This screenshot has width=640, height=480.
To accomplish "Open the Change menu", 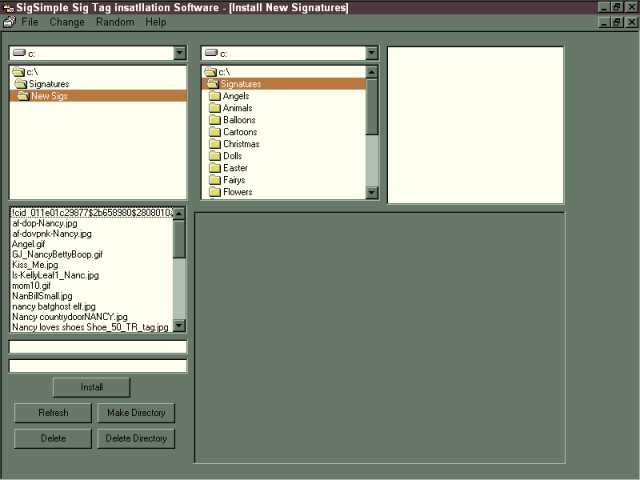I will 67,22.
